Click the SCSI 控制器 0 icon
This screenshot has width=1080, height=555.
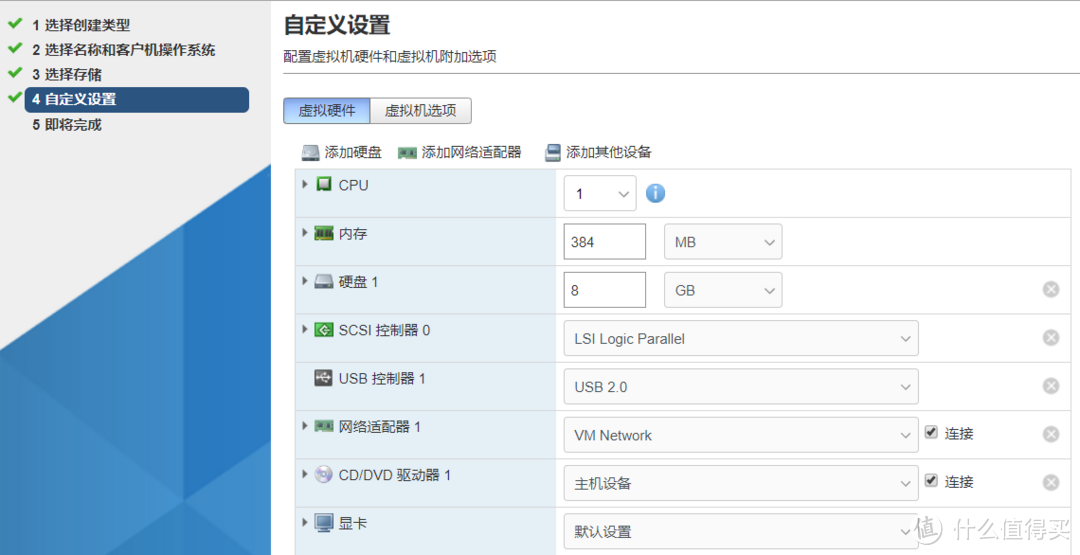point(324,330)
